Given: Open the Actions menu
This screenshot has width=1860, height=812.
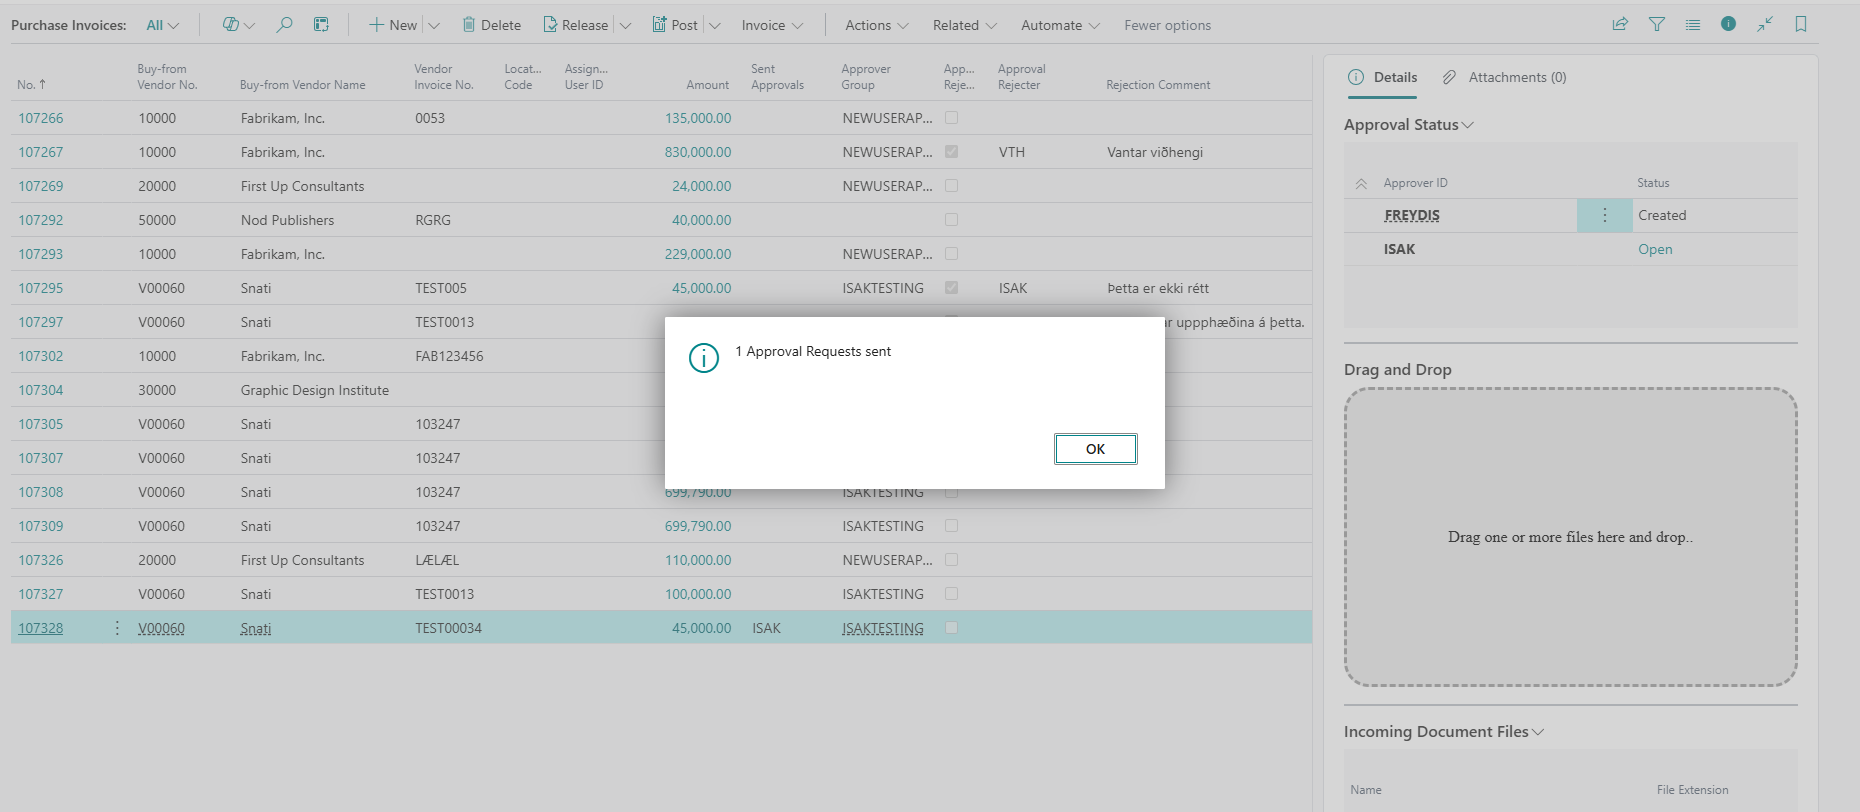Looking at the screenshot, I should (876, 25).
